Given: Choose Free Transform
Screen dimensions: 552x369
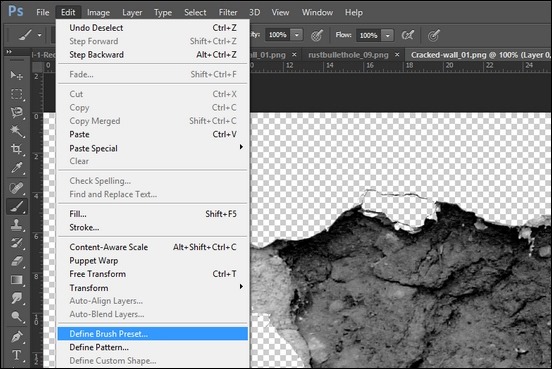Looking at the screenshot, I should [153, 274].
